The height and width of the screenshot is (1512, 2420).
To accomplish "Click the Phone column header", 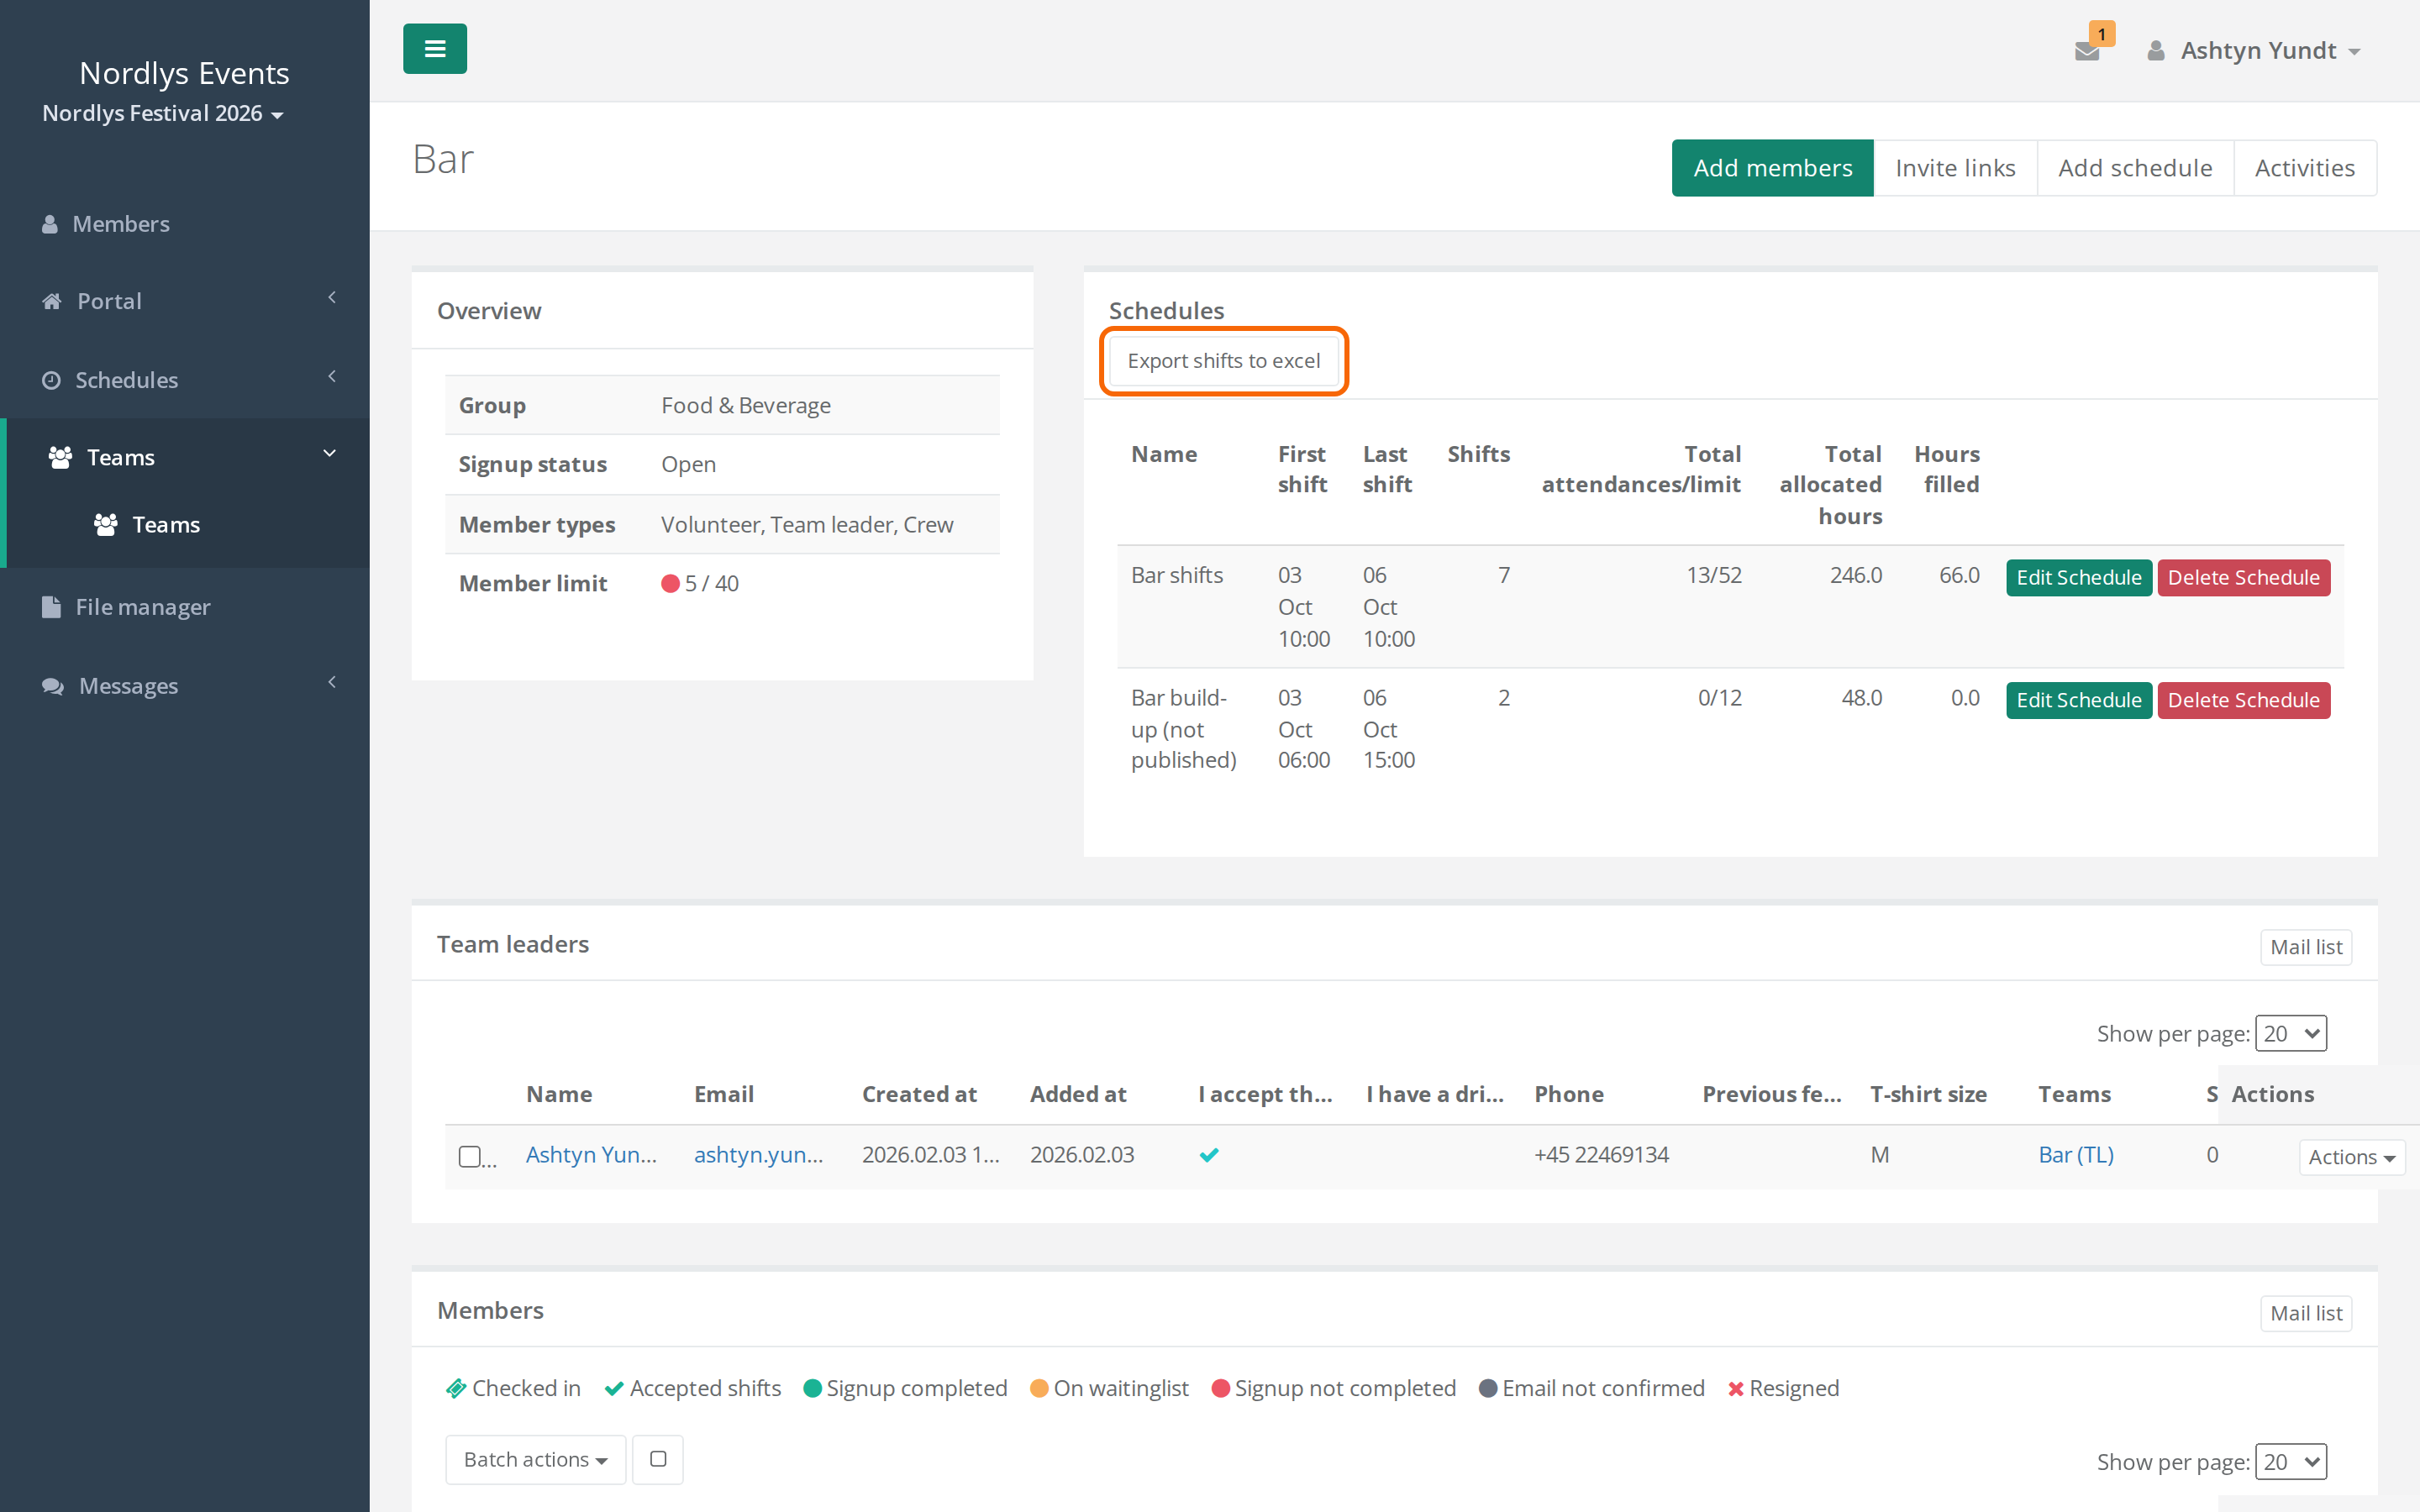I will 1569,1094.
